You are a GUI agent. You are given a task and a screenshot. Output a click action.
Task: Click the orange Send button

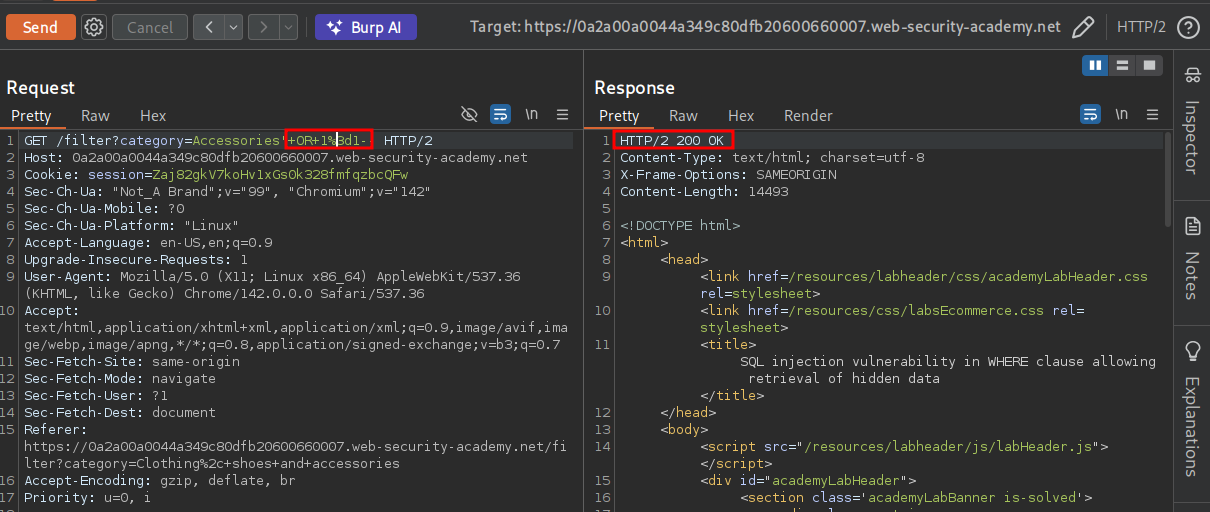click(x=40, y=27)
